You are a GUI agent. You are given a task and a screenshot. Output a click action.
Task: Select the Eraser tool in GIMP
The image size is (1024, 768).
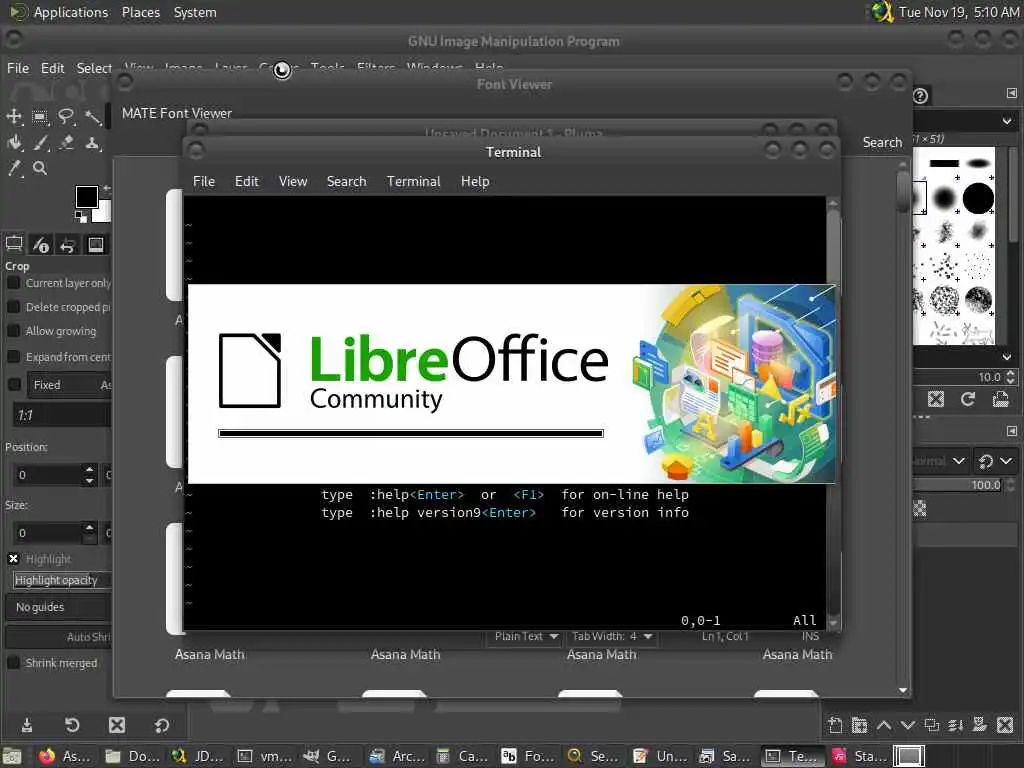(66, 142)
